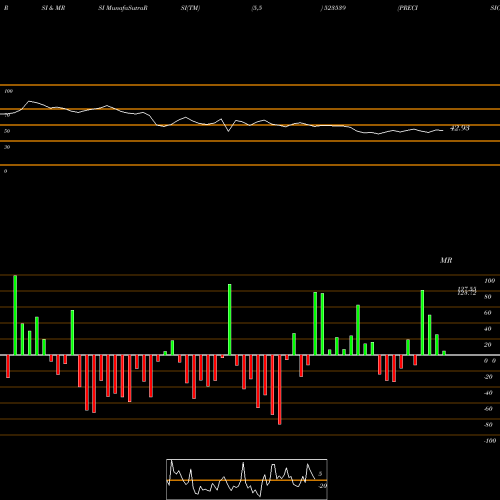Click the RSI axis label 30

click(7, 147)
